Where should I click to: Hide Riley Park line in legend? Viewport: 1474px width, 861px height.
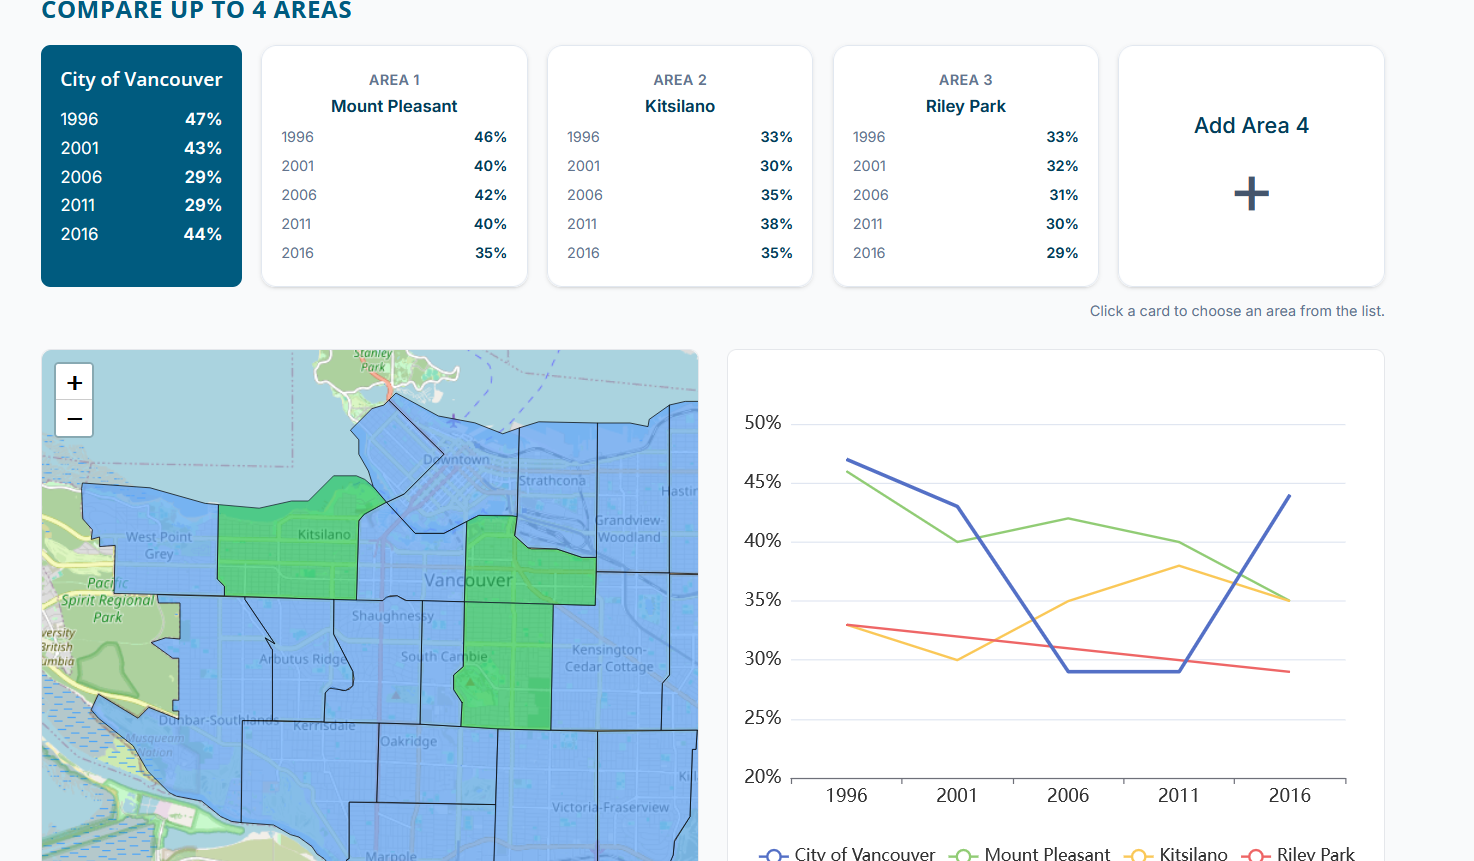click(1299, 853)
